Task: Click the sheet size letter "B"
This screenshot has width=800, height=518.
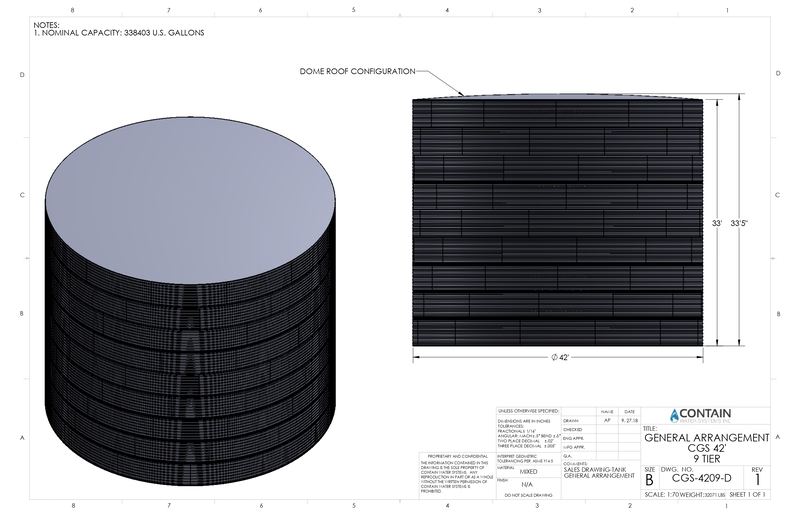Action: pyautogui.click(x=649, y=480)
